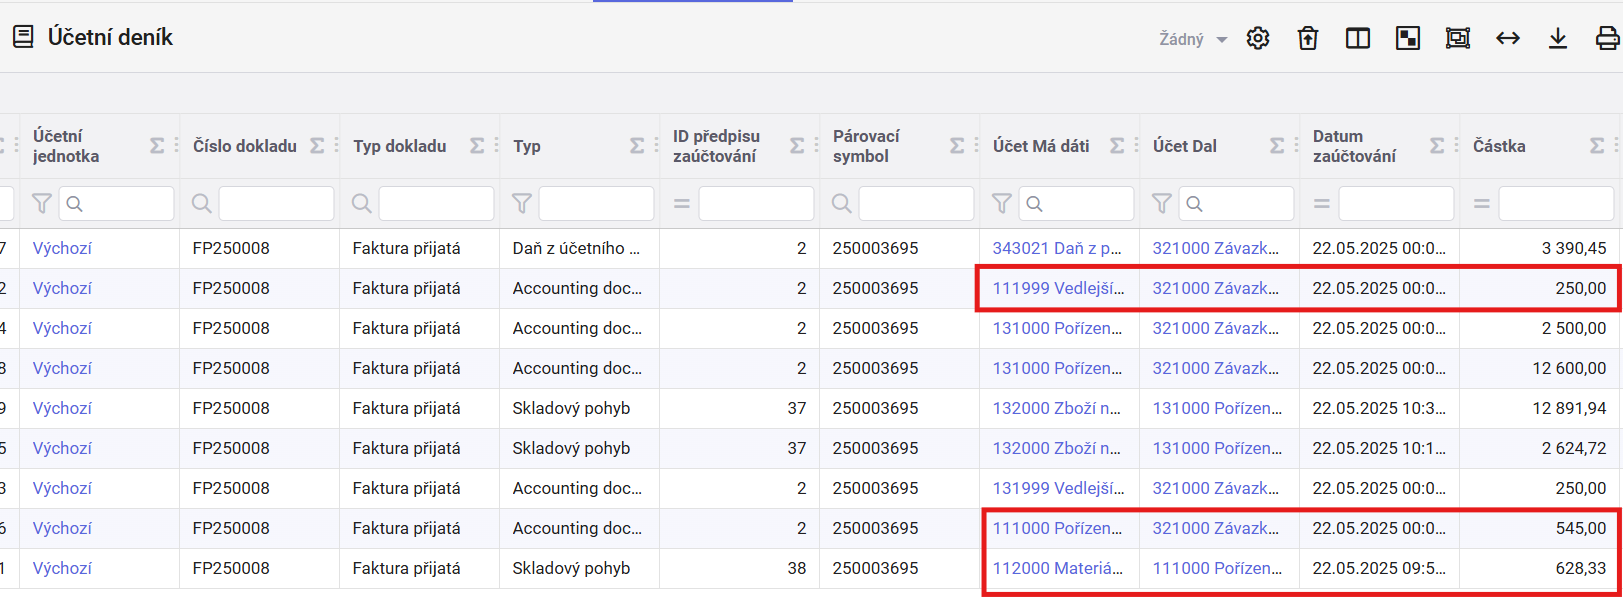Click the sum icon in ID předpisu zaúčtování header
The image size is (1623, 598).
797,146
